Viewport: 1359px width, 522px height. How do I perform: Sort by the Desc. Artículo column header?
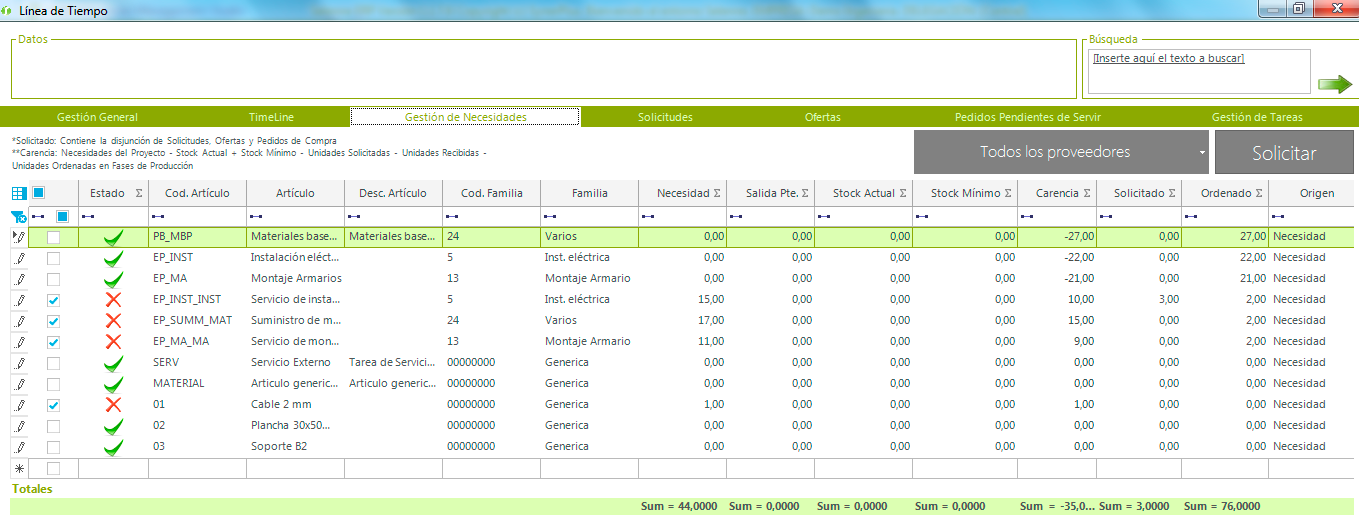tap(393, 193)
